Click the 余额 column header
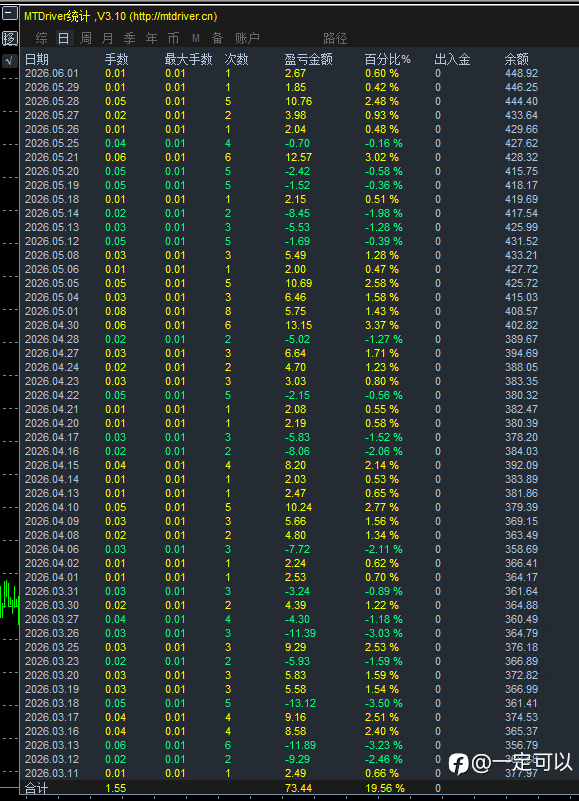The width and height of the screenshot is (579, 801). coord(517,60)
